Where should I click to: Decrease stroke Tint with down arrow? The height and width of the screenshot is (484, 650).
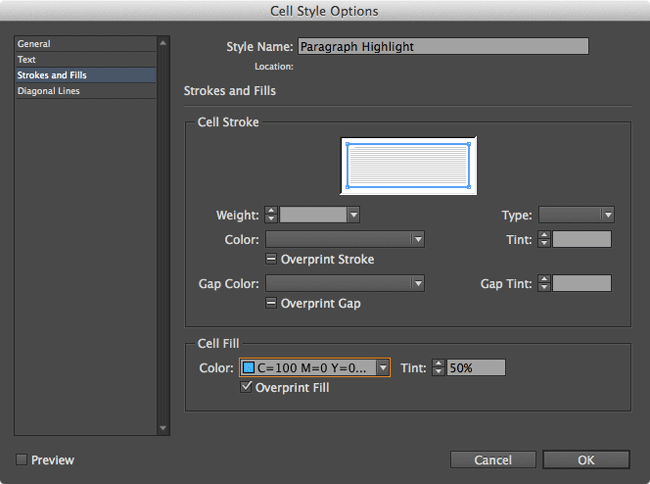pos(544,243)
